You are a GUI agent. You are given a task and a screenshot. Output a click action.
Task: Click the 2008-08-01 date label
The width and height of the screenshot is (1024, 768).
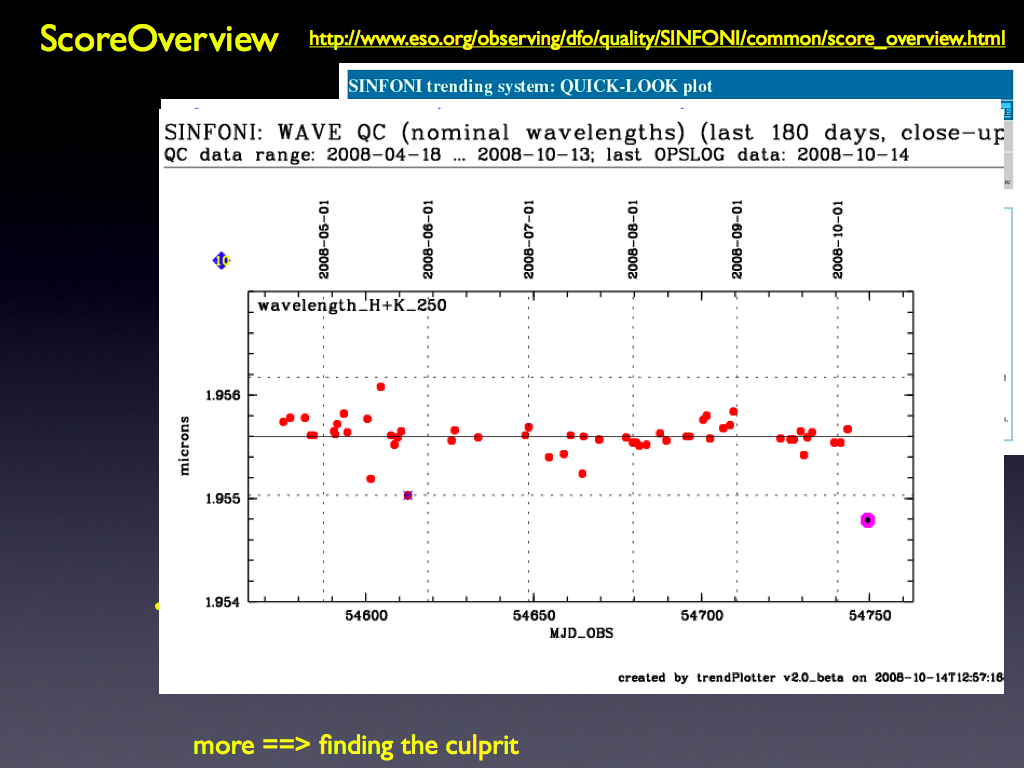[633, 239]
